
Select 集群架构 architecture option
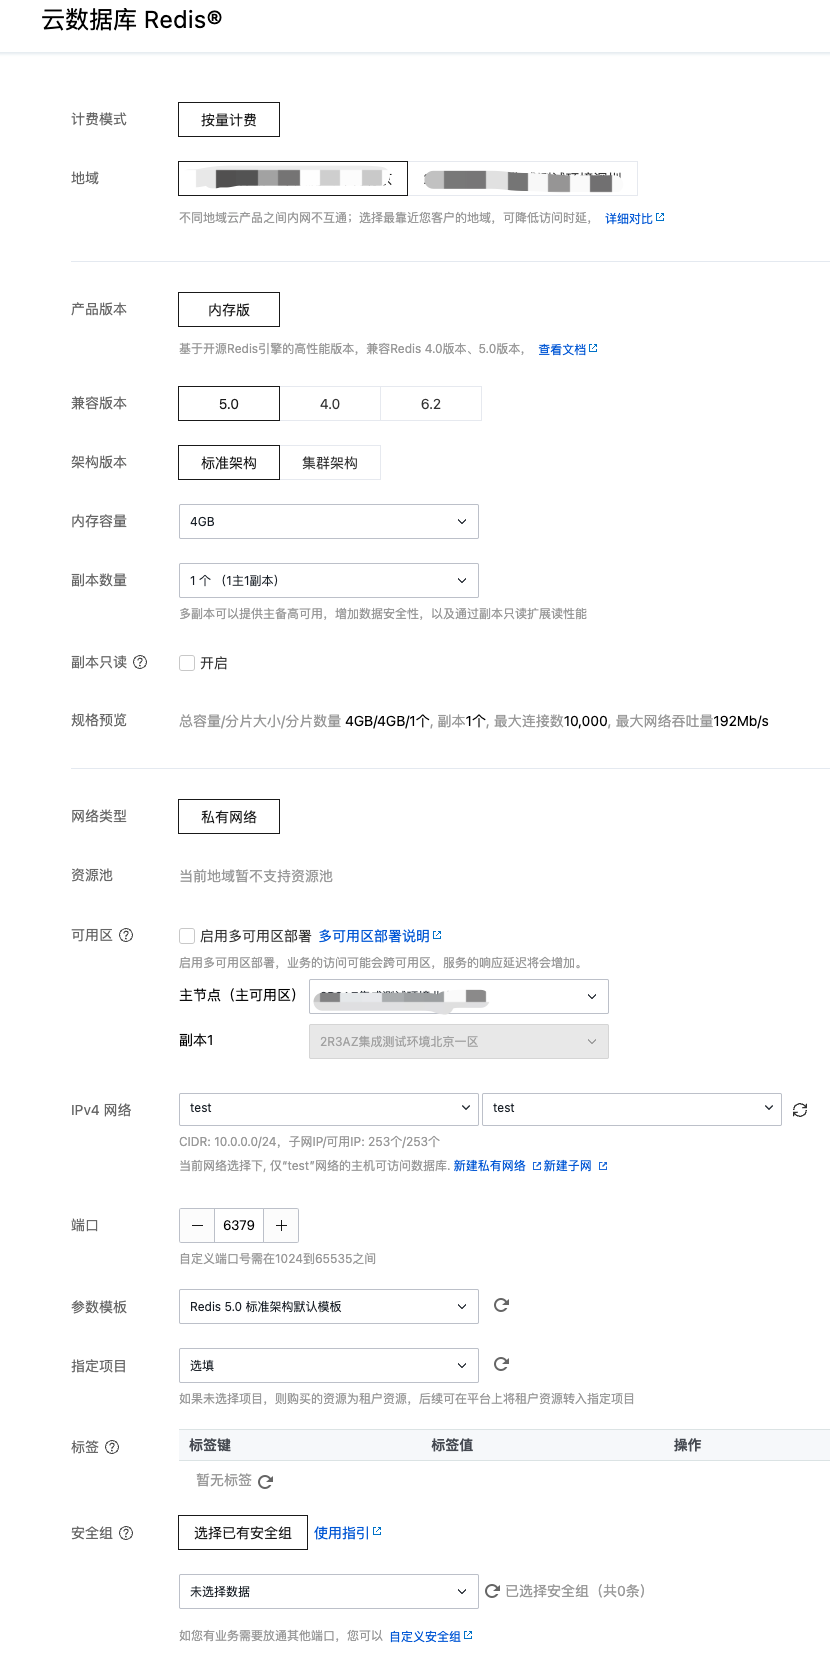tap(330, 463)
